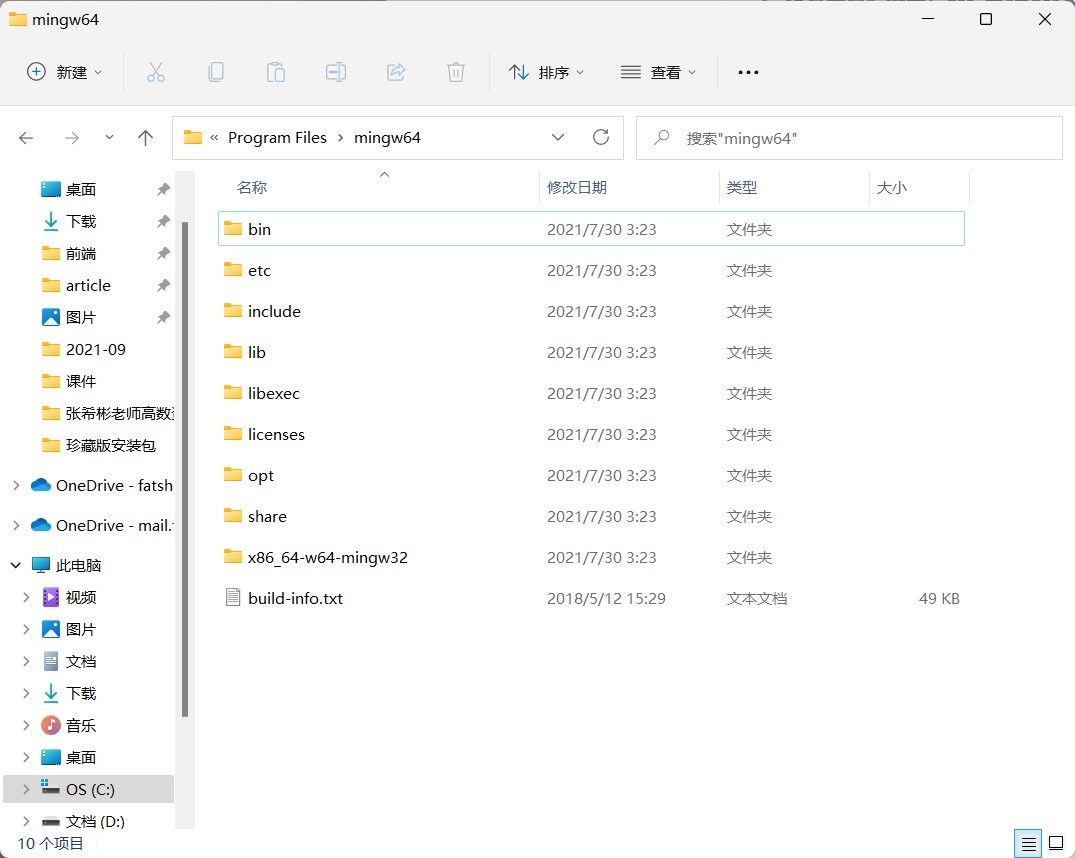Viewport: 1075px width, 858px height.
Task: Select build-info.txt file name
Action: pos(295,598)
